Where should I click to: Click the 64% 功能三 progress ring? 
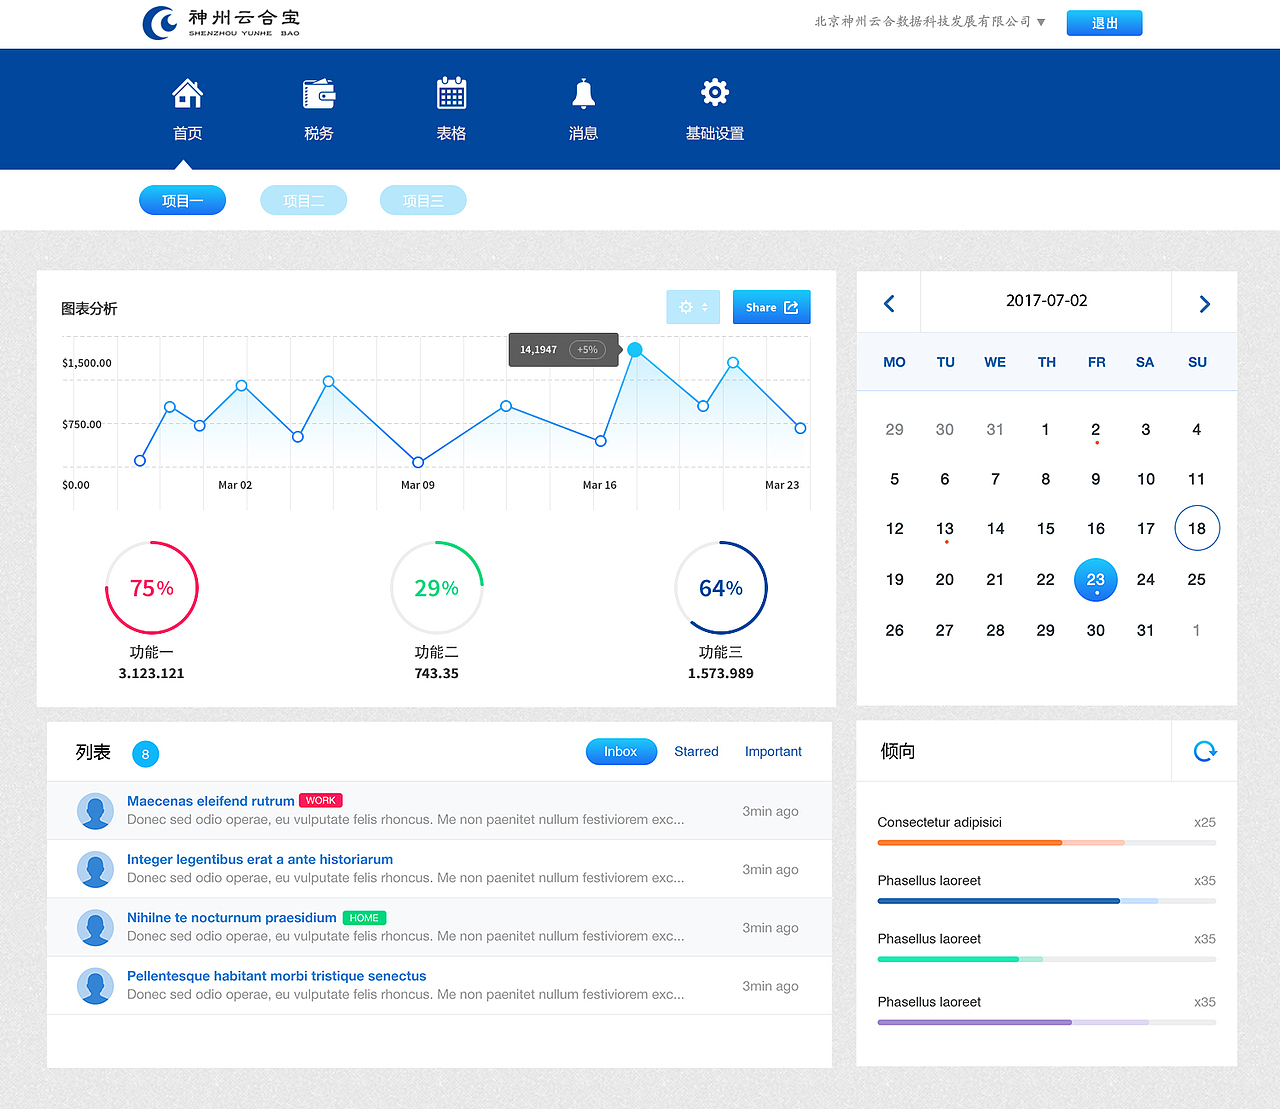[x=721, y=588]
